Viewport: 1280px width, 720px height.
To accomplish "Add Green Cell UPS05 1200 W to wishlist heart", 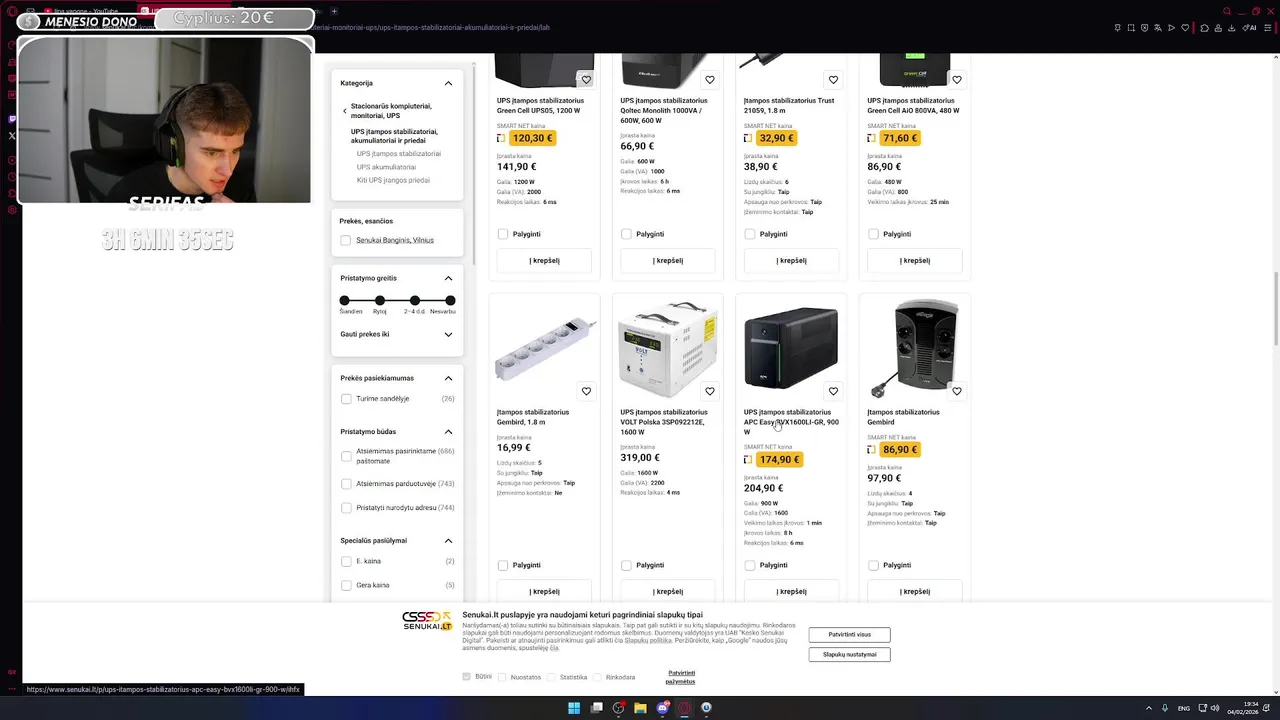I will pos(586,80).
